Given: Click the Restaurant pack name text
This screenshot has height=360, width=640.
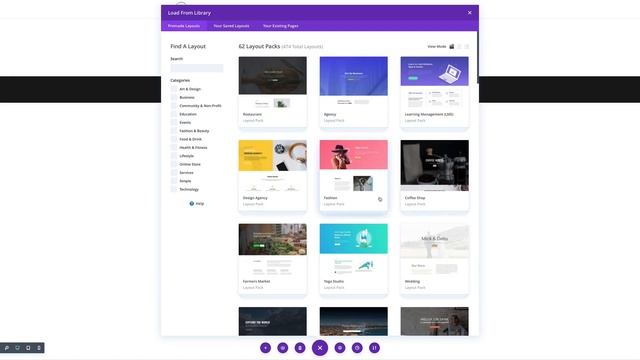Looking at the screenshot, I should click(252, 114).
